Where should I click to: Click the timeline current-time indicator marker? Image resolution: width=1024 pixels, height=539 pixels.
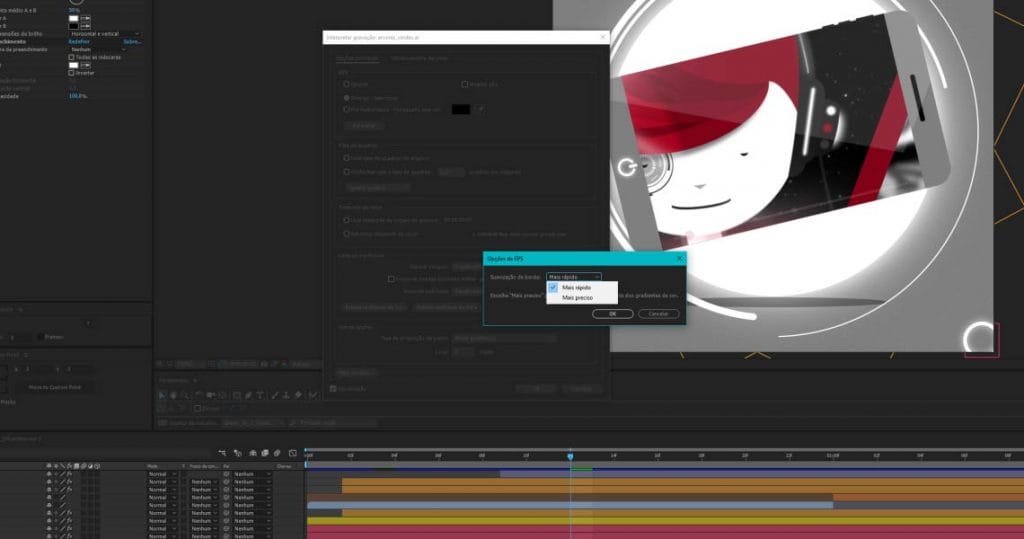coord(570,456)
